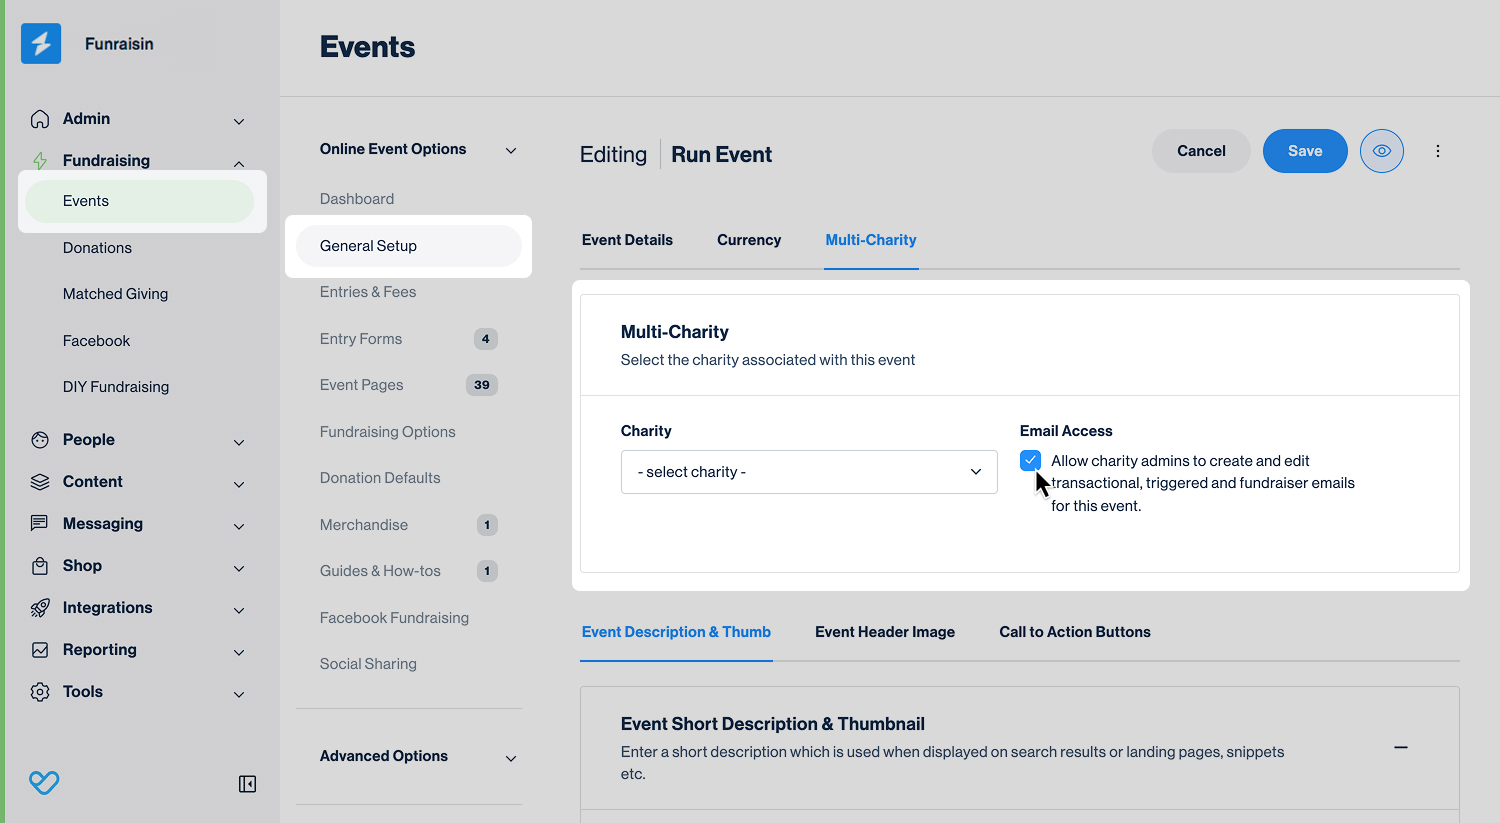The image size is (1500, 823).
Task: Click the Shop bag icon
Action: pyautogui.click(x=40, y=566)
